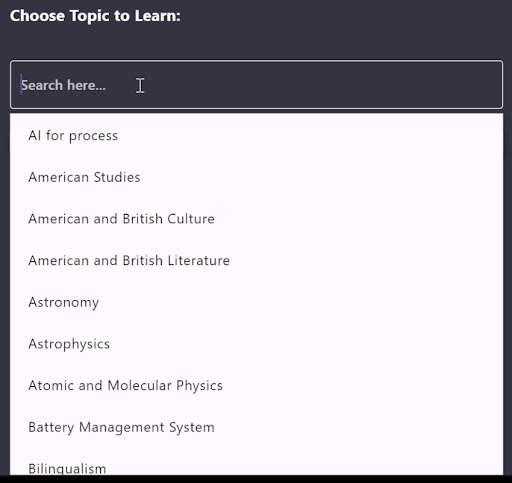The image size is (512, 483).
Task: Click the 'Search here...' input field
Action: [x=256, y=85]
